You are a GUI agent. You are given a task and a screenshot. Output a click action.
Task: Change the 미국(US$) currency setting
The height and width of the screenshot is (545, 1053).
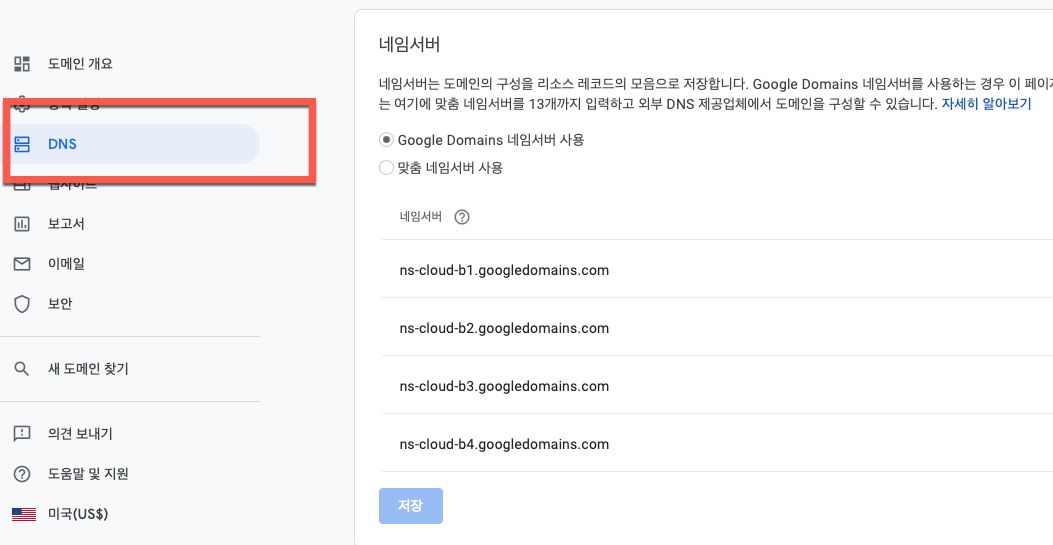click(x=78, y=515)
